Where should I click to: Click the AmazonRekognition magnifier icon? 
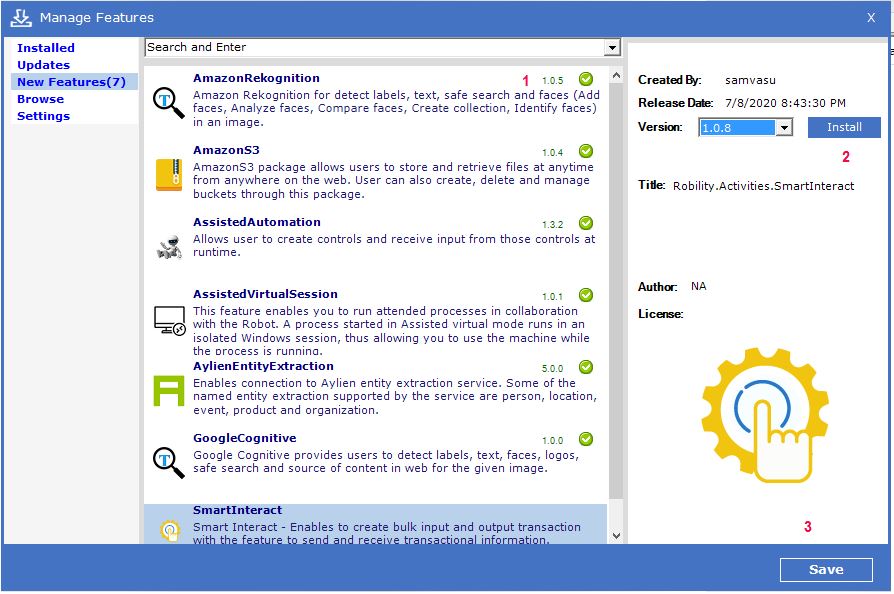[168, 103]
